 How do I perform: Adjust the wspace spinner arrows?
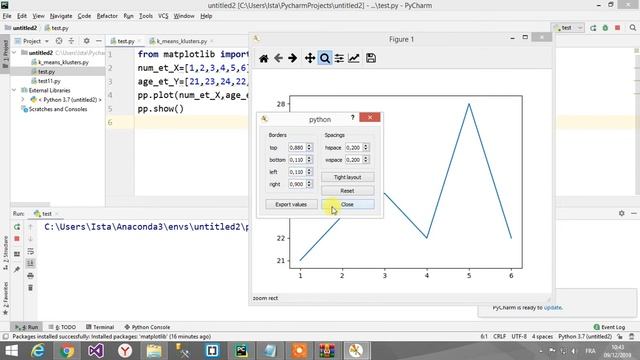coord(366,160)
